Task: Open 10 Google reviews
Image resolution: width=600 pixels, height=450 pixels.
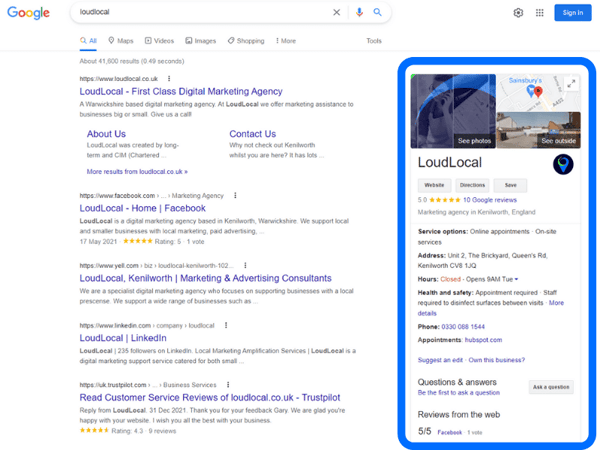Action: [x=490, y=200]
